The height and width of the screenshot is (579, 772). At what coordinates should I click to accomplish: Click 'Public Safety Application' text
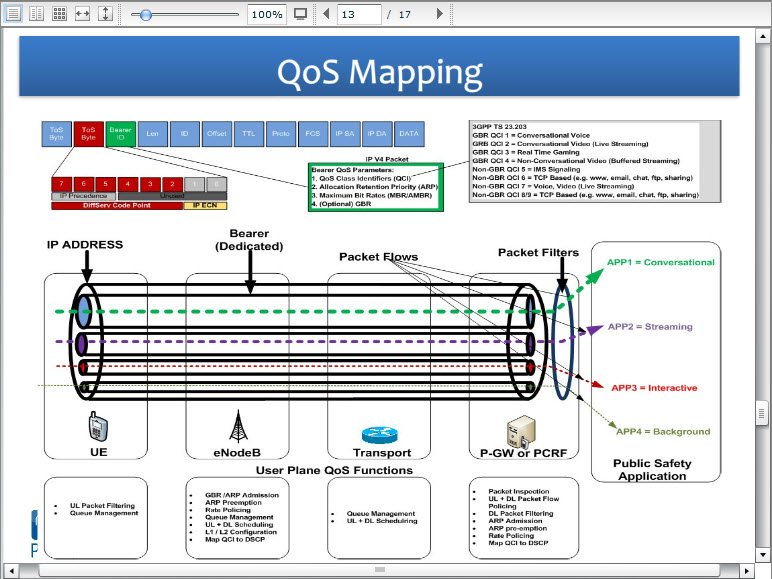(x=652, y=470)
